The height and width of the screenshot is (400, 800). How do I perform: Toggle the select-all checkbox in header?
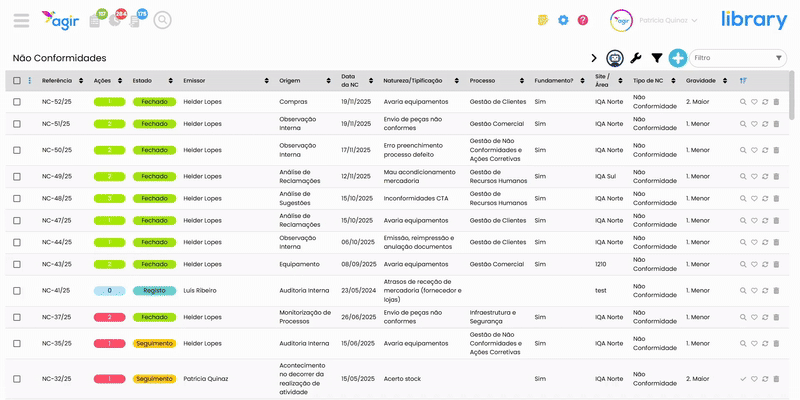(17, 81)
